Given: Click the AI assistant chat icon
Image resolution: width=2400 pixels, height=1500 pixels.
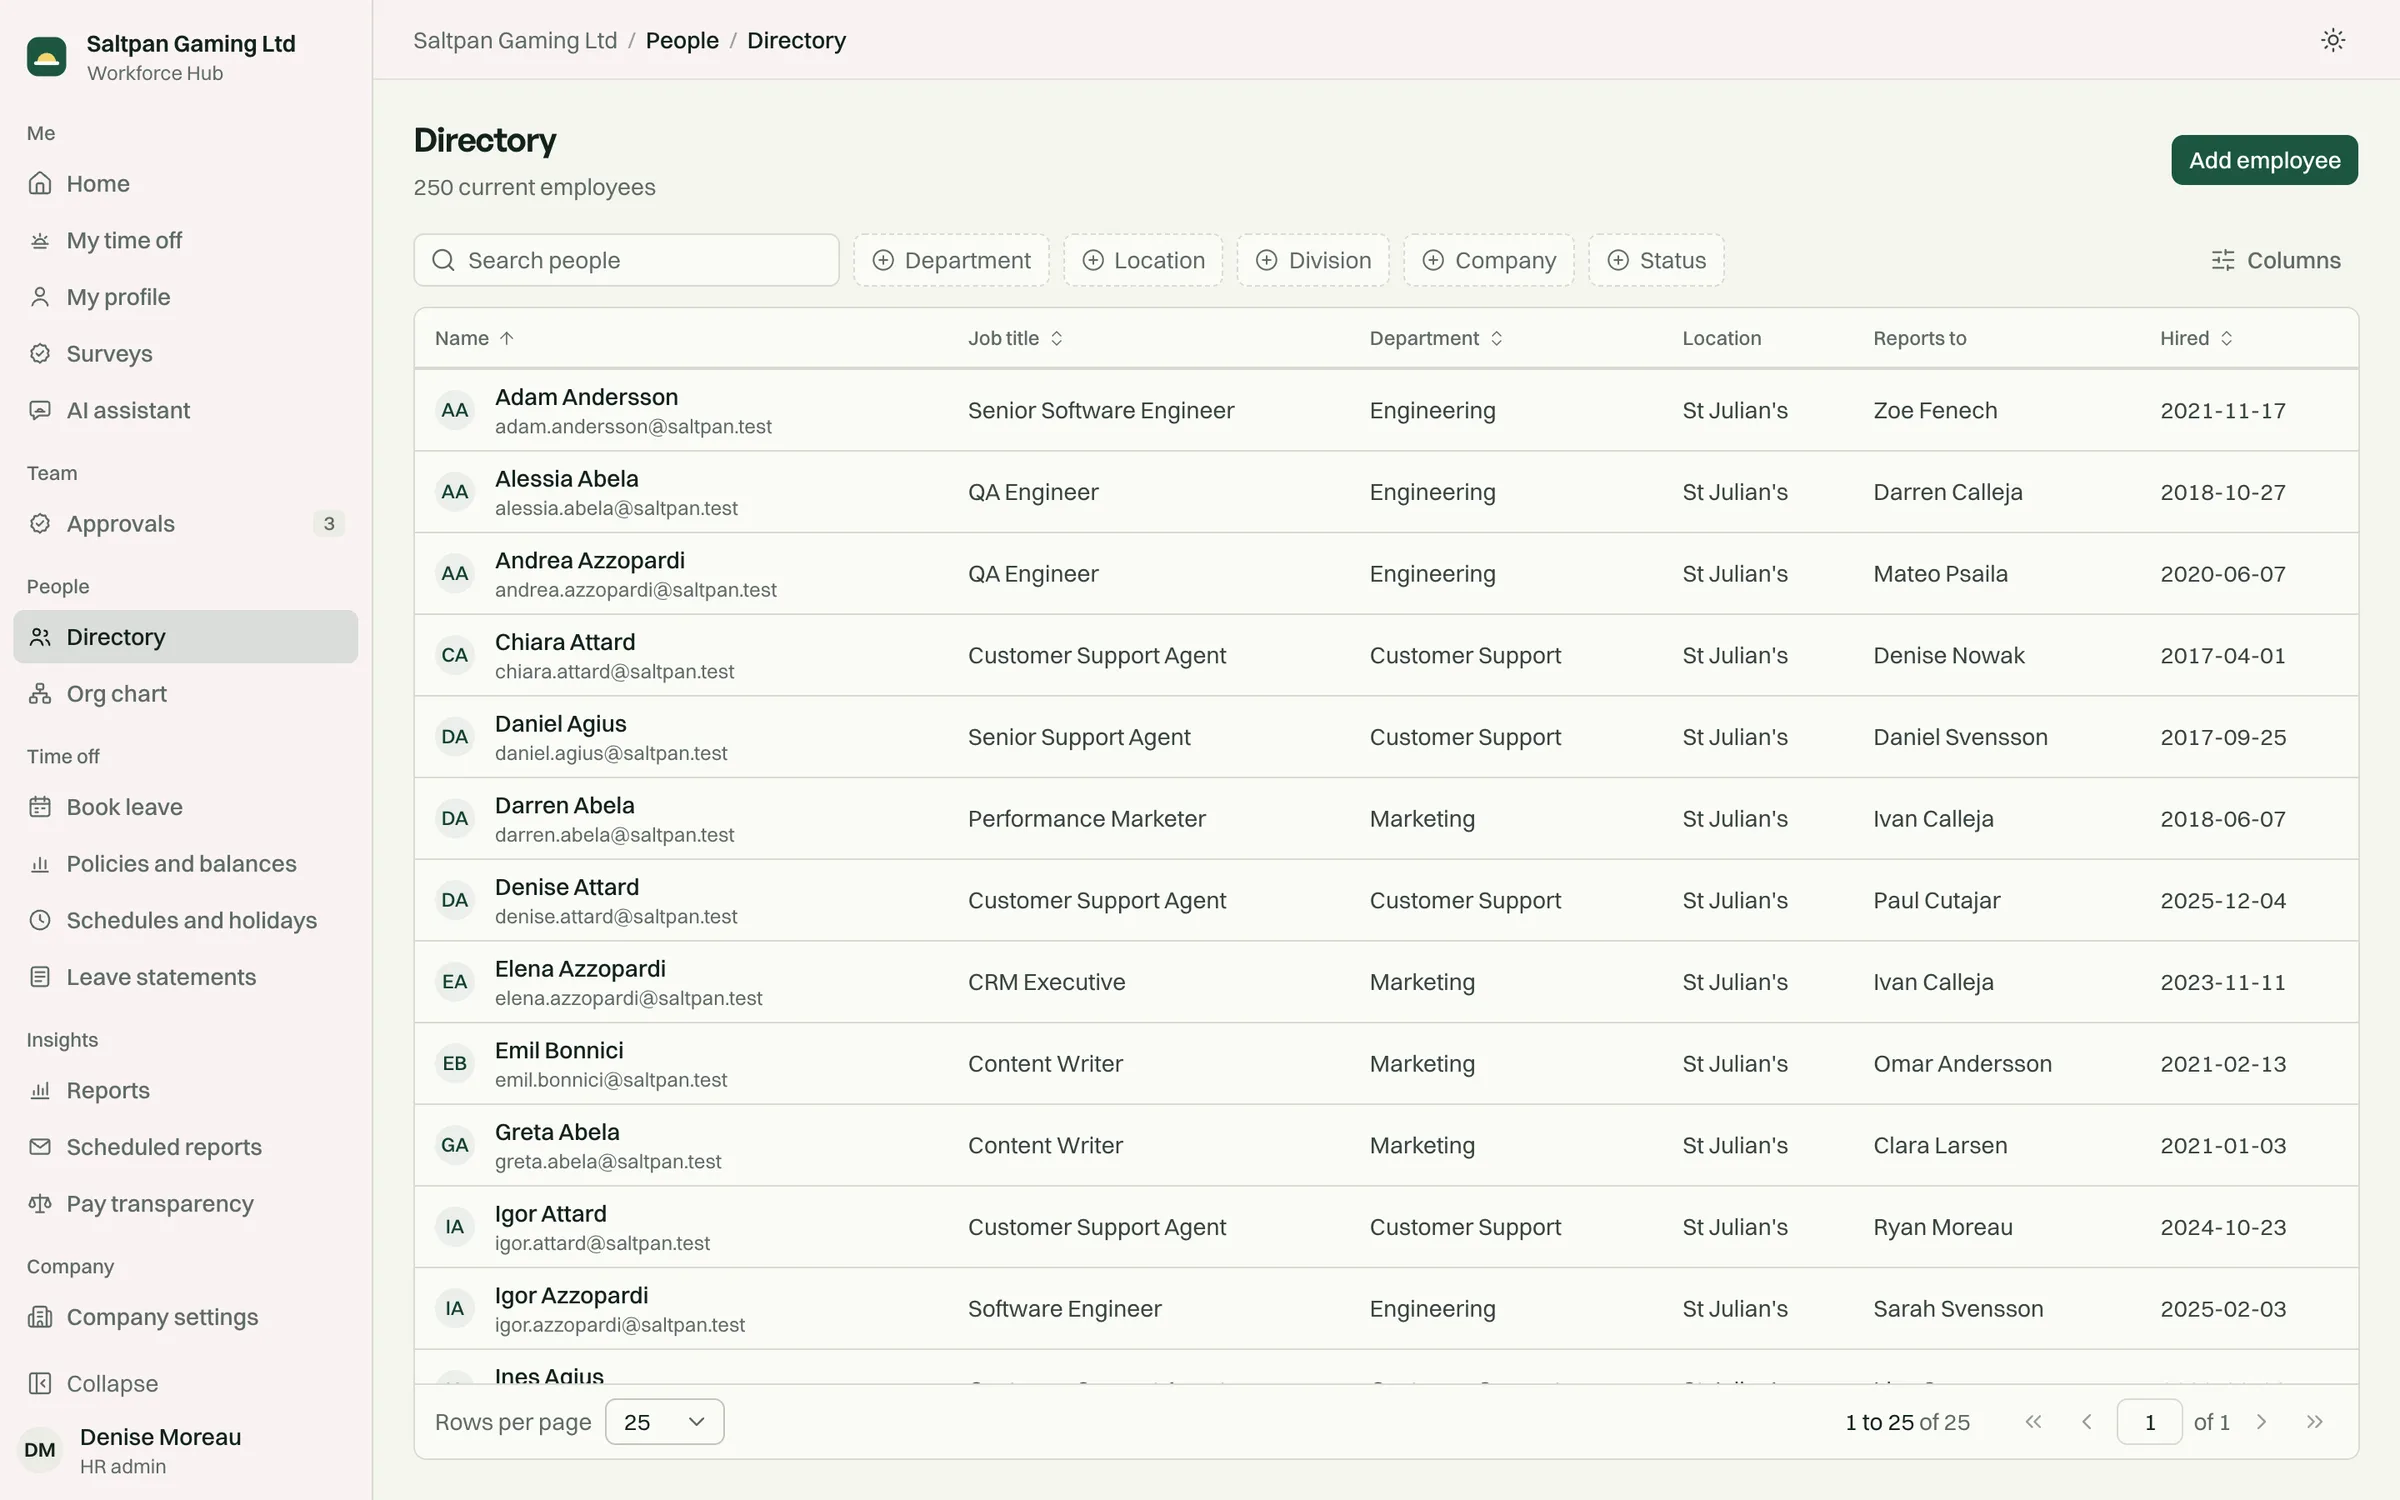Looking at the screenshot, I should pyautogui.click(x=40, y=411).
